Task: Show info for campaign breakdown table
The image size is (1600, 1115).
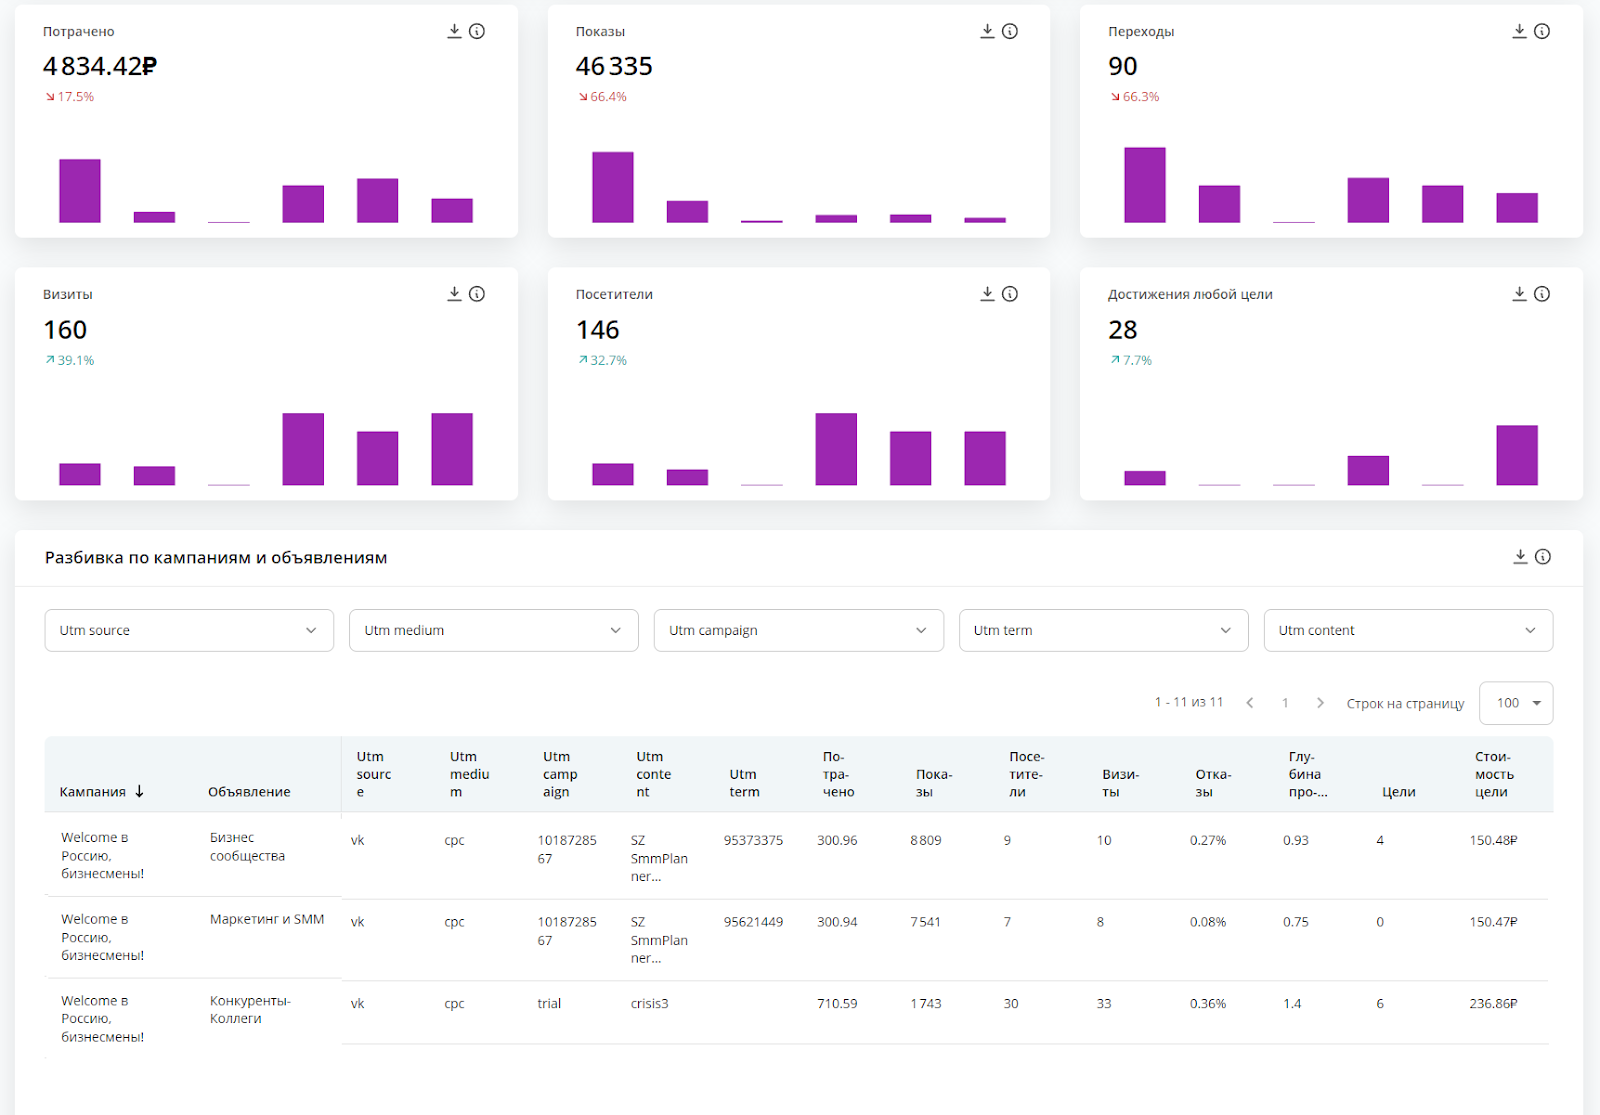Action: click(x=1543, y=557)
